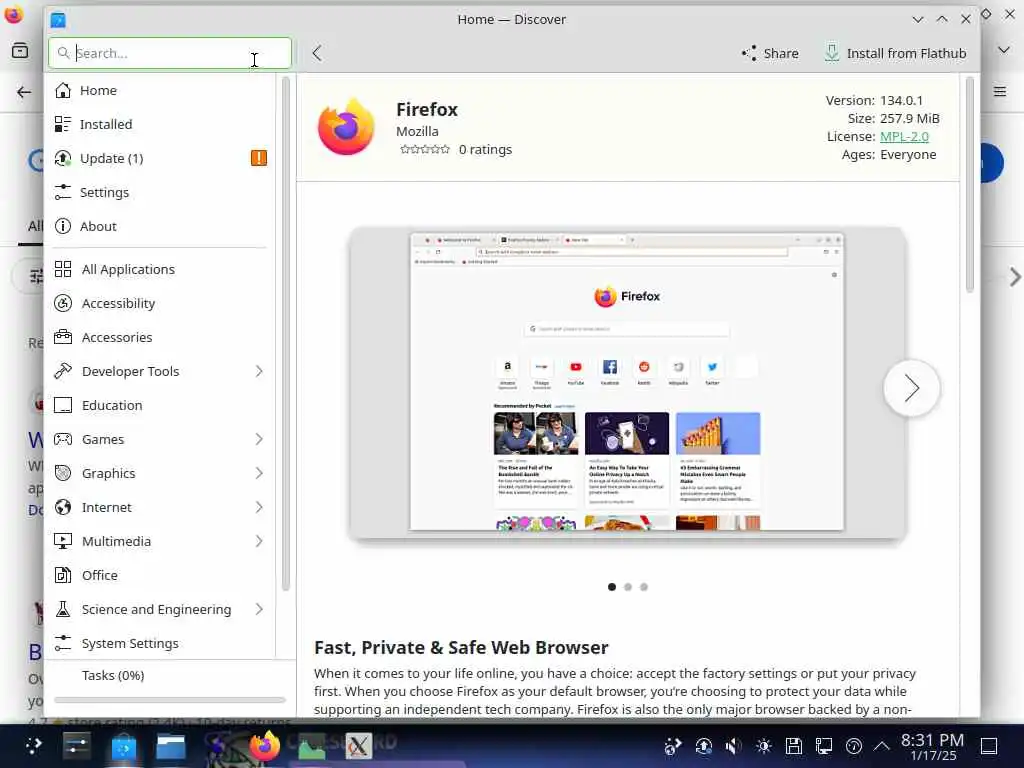
Task: Open the application launcher in taskbar
Action: coord(33,745)
